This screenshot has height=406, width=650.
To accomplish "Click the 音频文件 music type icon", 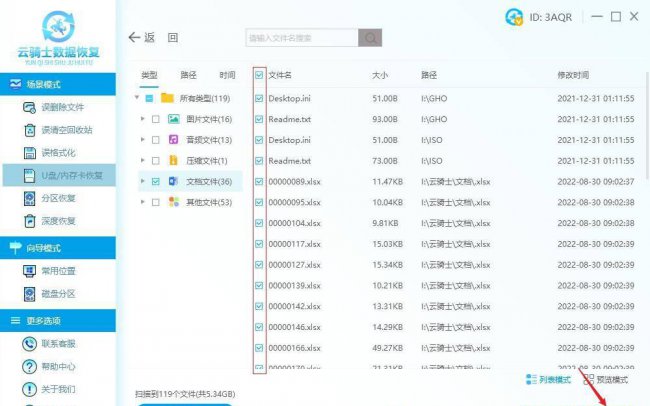I will pos(174,140).
